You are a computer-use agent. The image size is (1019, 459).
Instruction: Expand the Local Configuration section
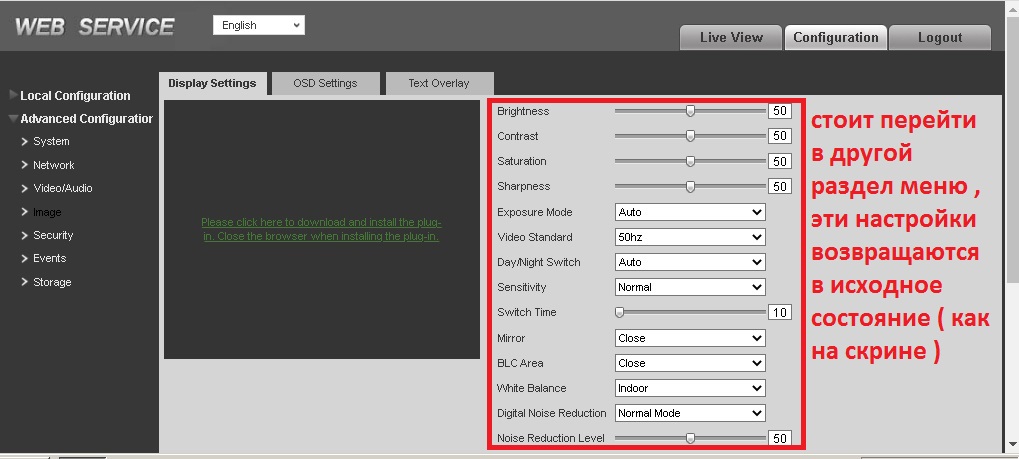pos(75,96)
